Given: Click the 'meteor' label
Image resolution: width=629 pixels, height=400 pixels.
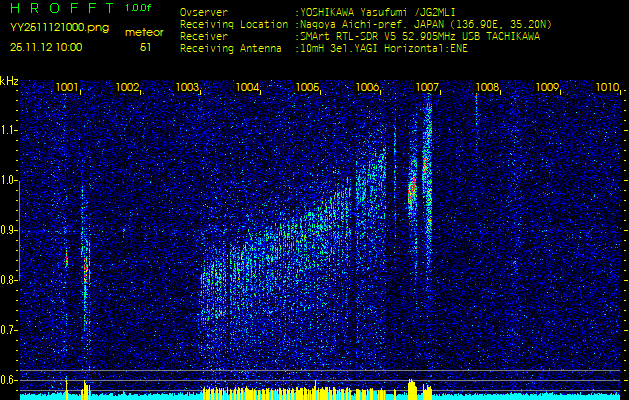Looking at the screenshot, I should coord(144,33).
